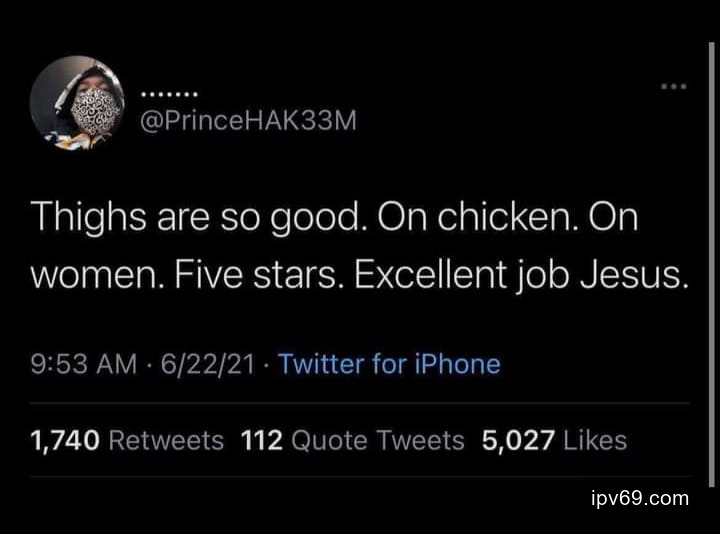
Task: Click the 112 quote count number
Action: pyautogui.click(x=261, y=440)
